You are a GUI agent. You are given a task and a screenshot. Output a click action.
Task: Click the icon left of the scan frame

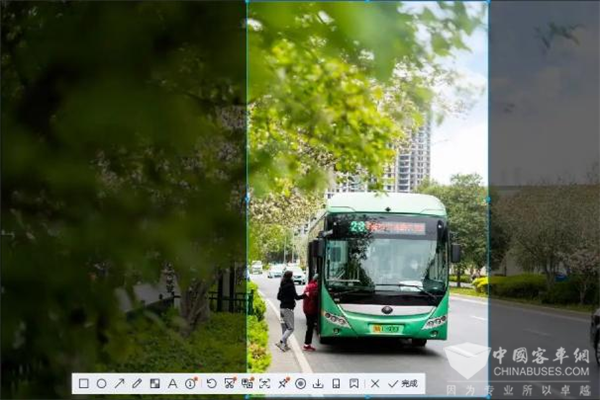247,383
